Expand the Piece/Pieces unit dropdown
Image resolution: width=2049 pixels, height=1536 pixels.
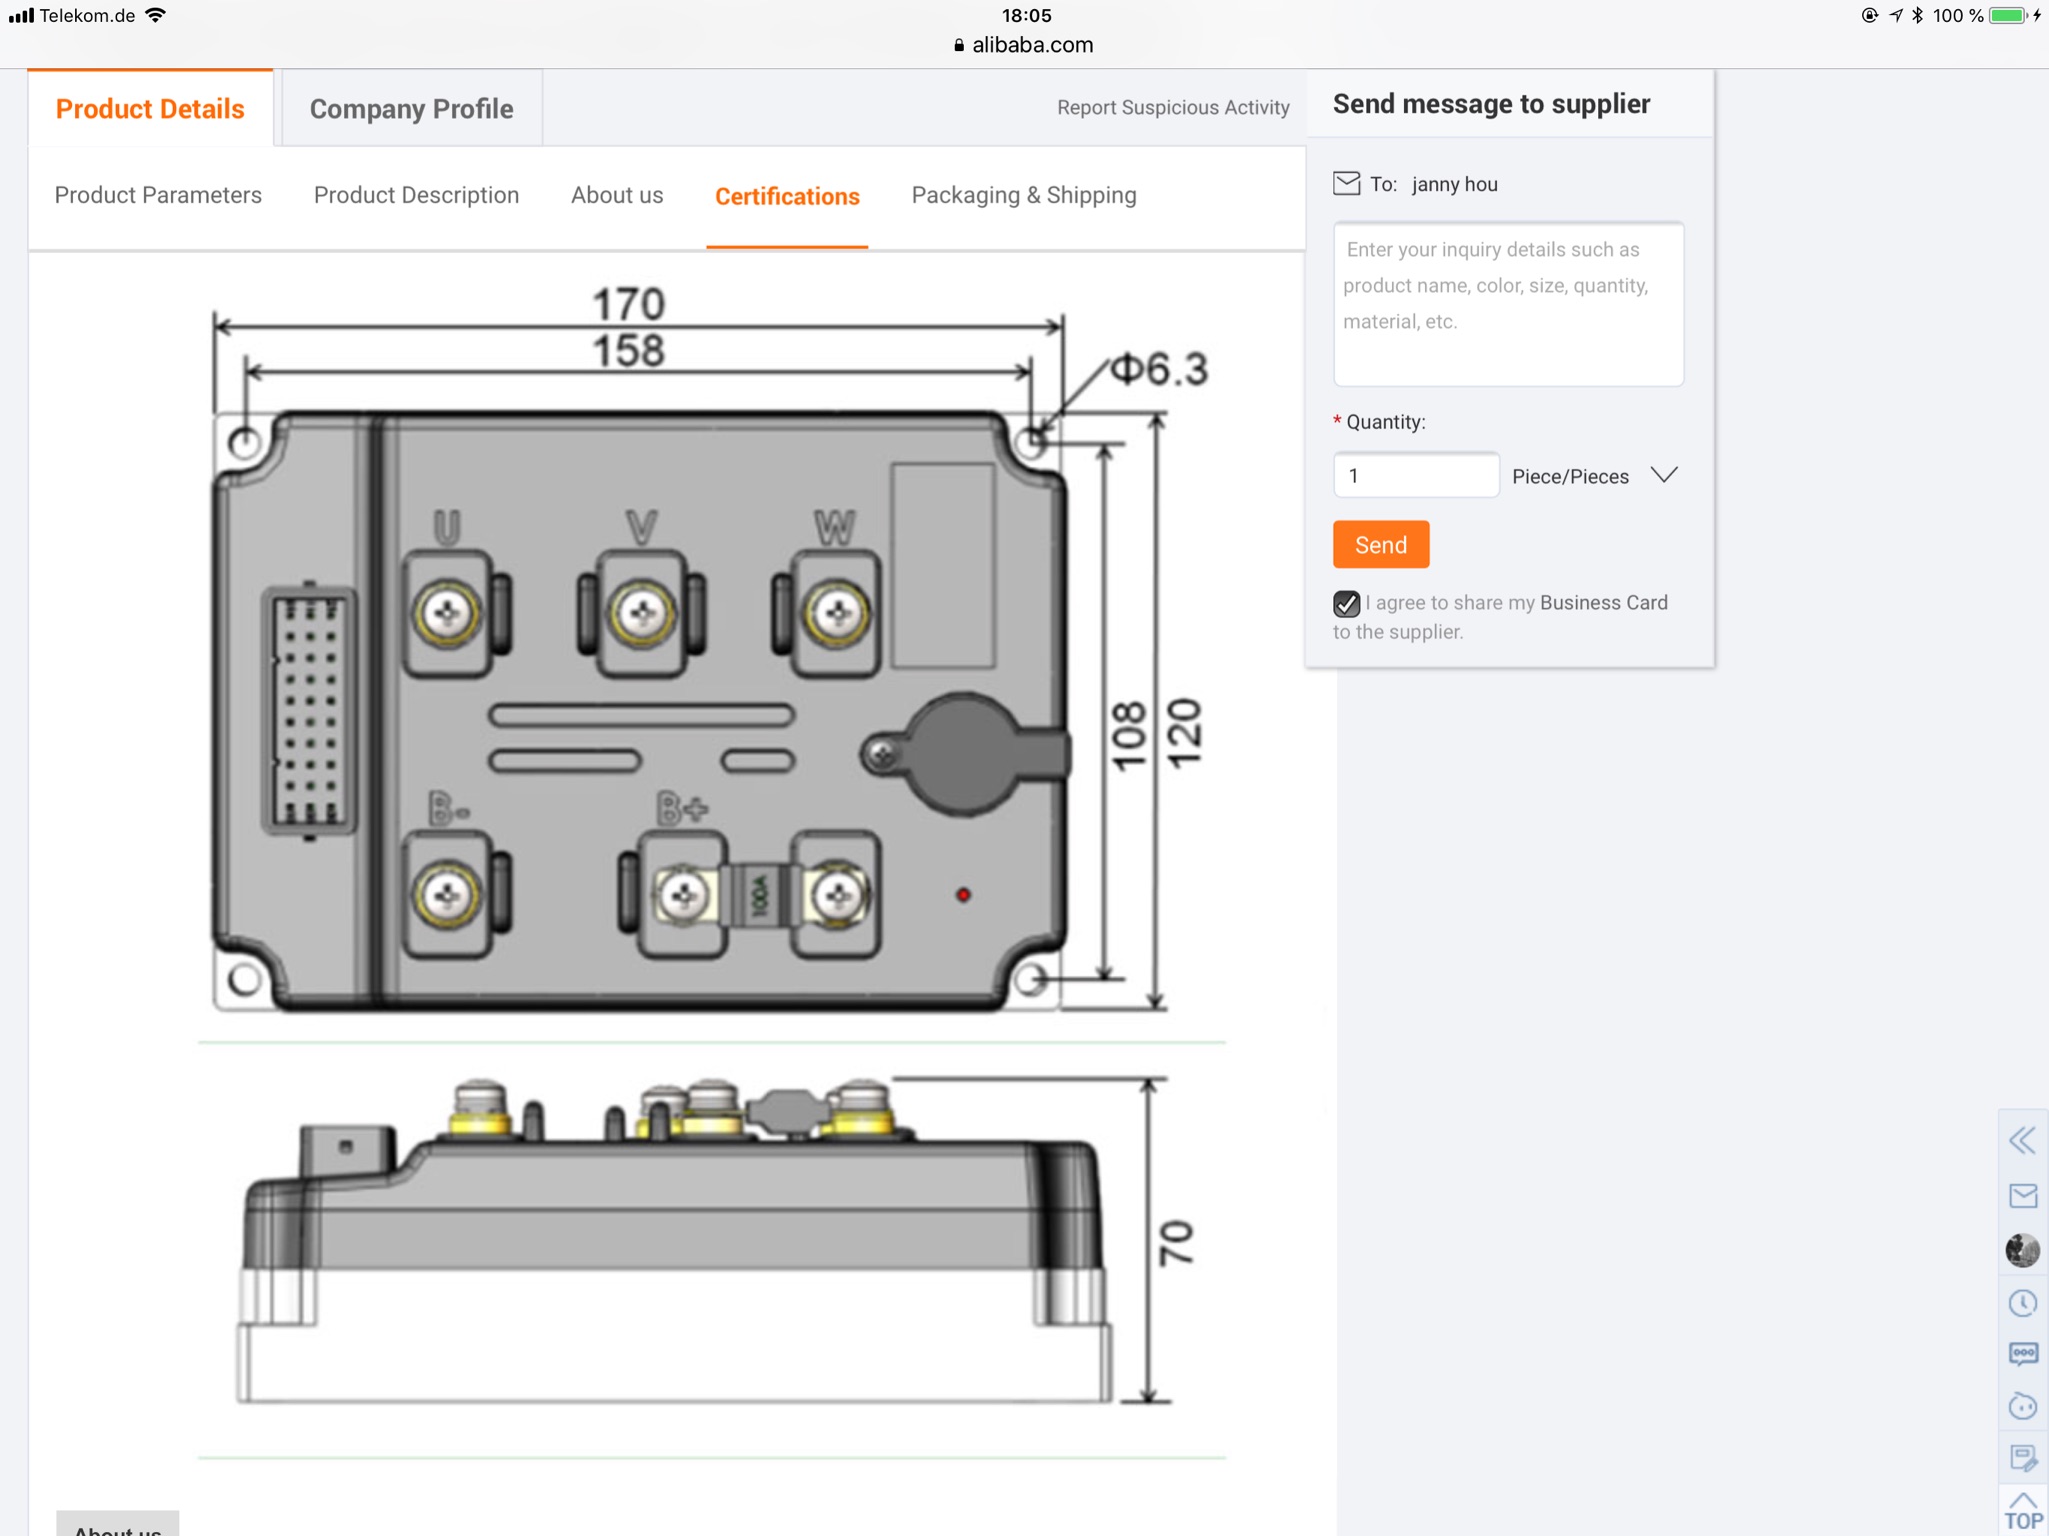[1663, 475]
